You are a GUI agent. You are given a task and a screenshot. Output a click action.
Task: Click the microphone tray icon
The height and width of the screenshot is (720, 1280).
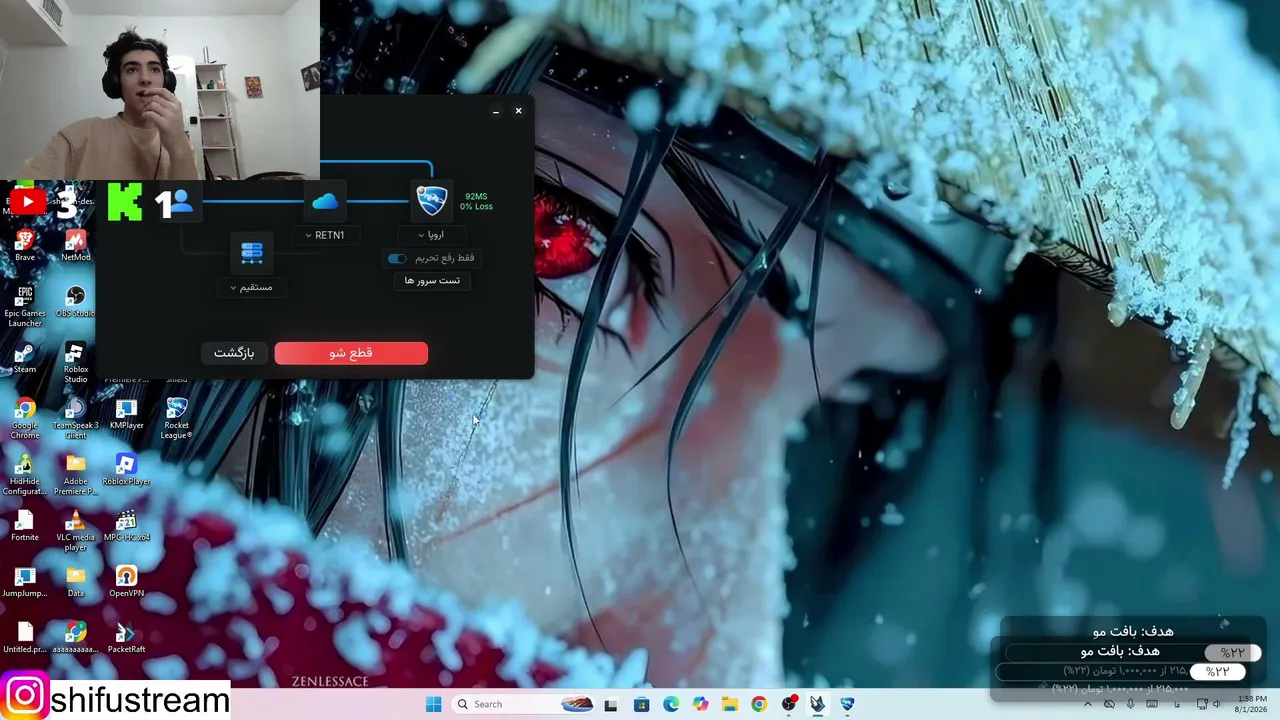tap(1131, 704)
